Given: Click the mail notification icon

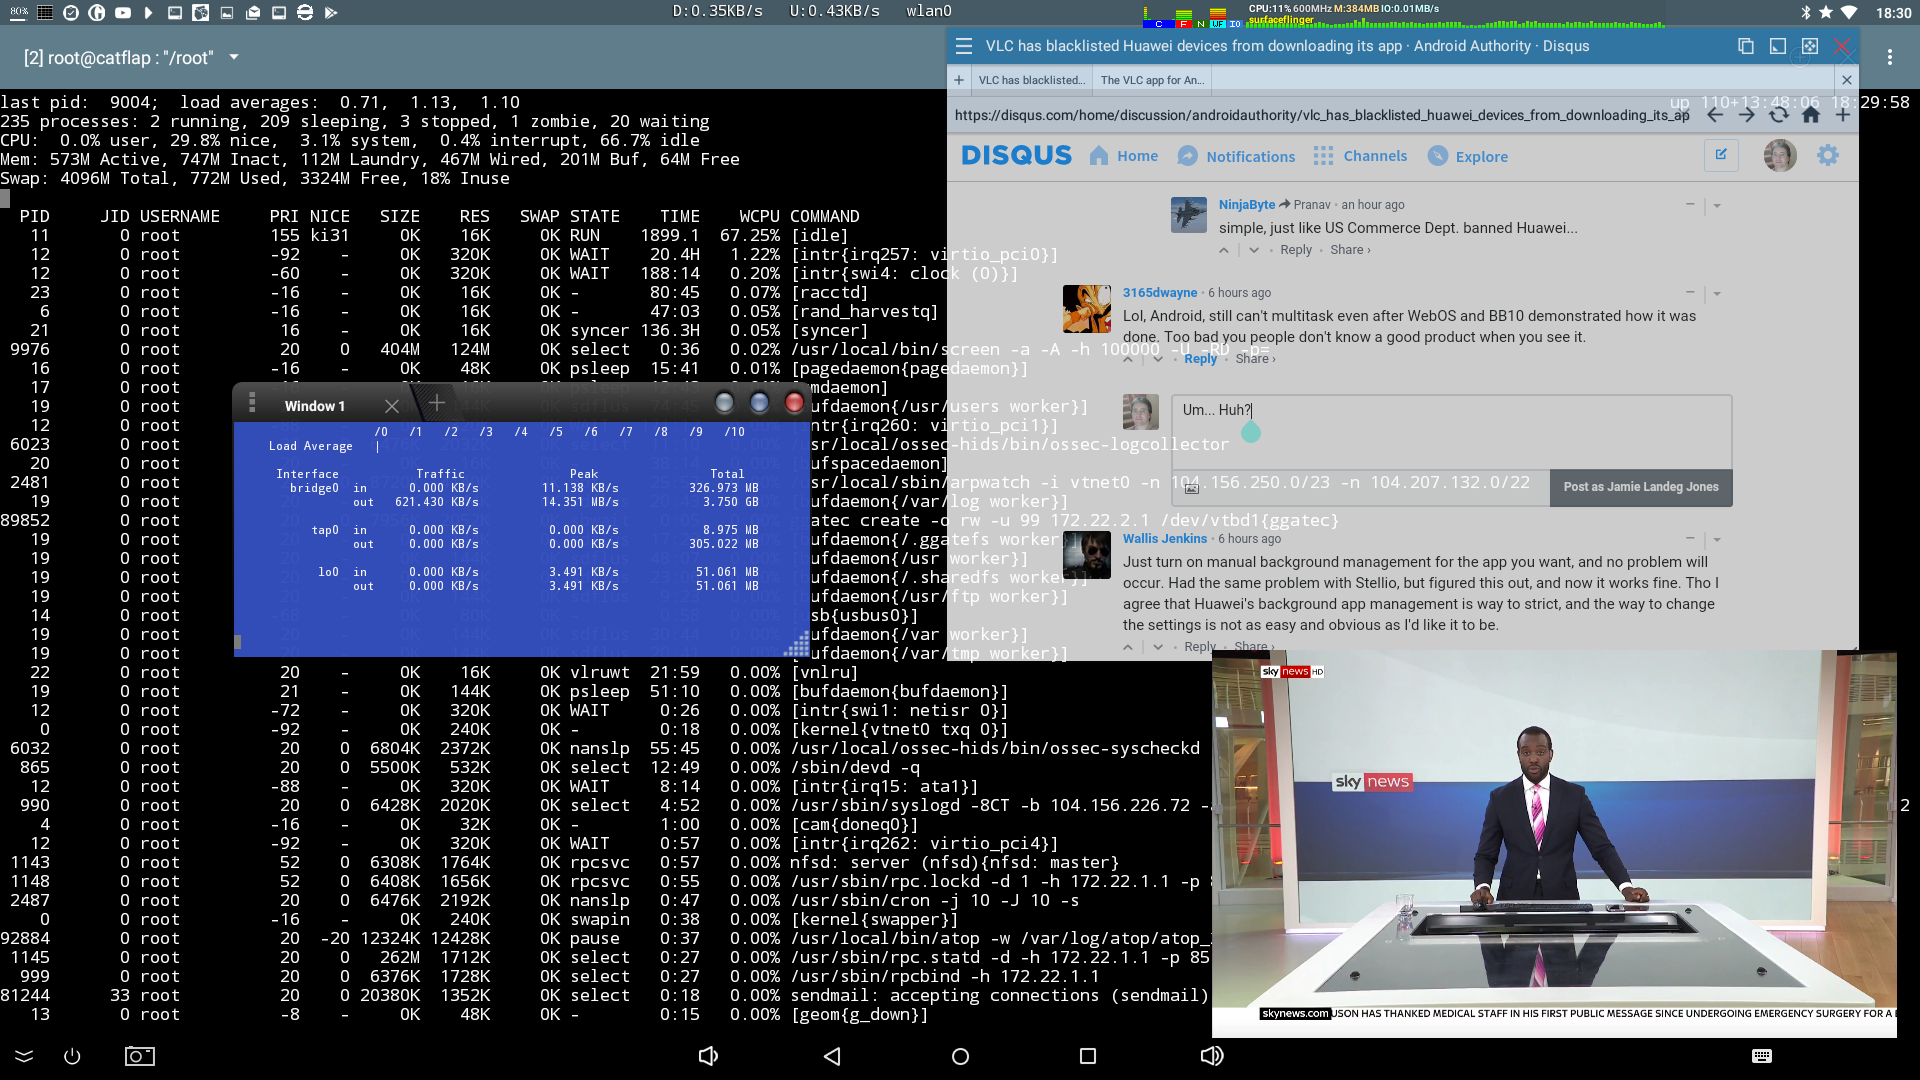Looking at the screenshot, I should 253,12.
